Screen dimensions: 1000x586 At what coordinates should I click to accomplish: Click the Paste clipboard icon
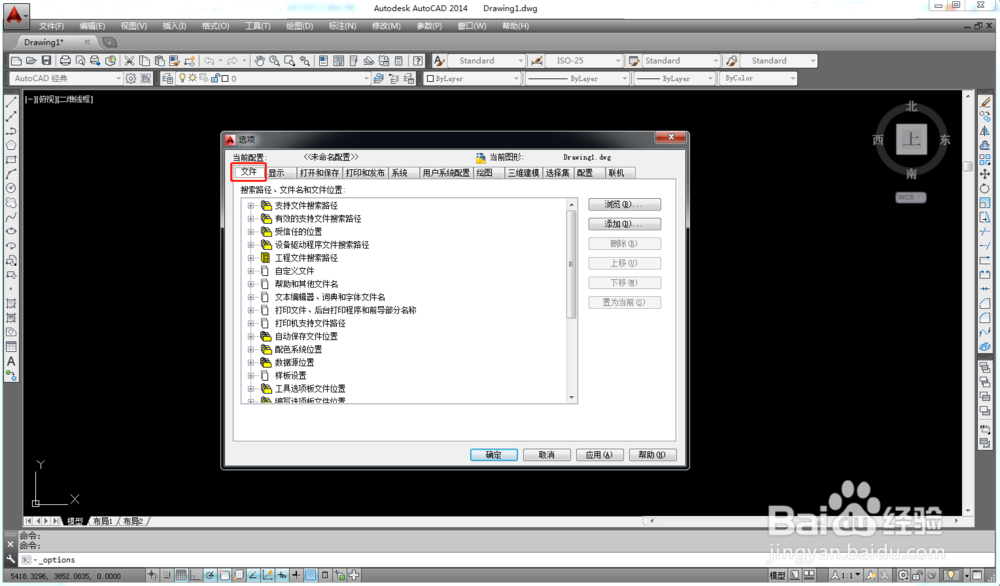click(x=159, y=61)
